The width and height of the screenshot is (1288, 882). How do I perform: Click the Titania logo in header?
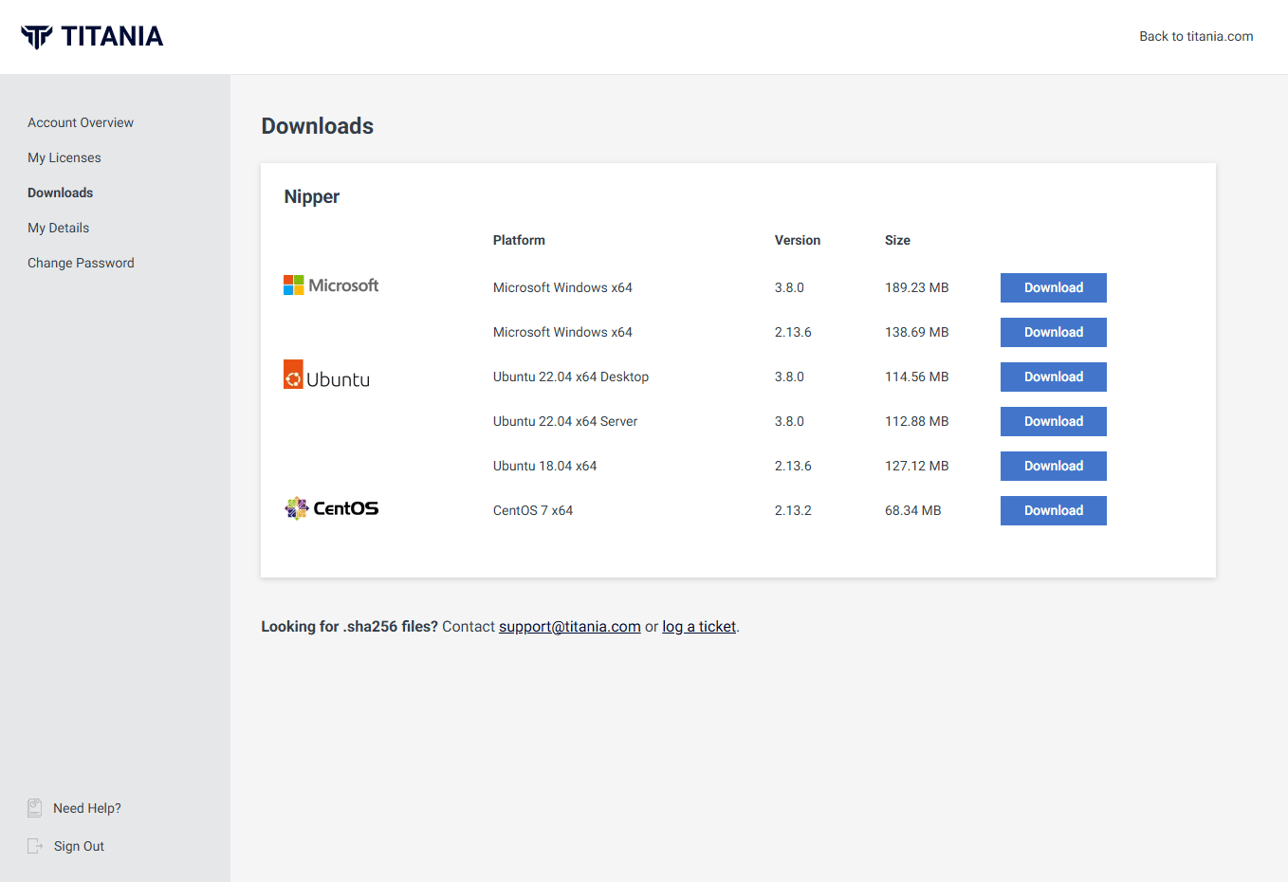point(92,37)
